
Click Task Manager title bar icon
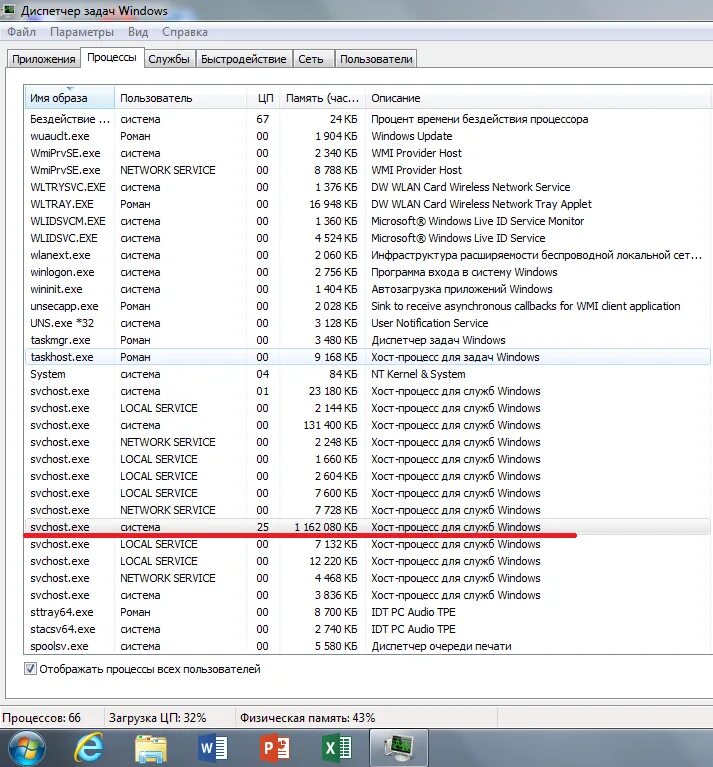(9, 10)
